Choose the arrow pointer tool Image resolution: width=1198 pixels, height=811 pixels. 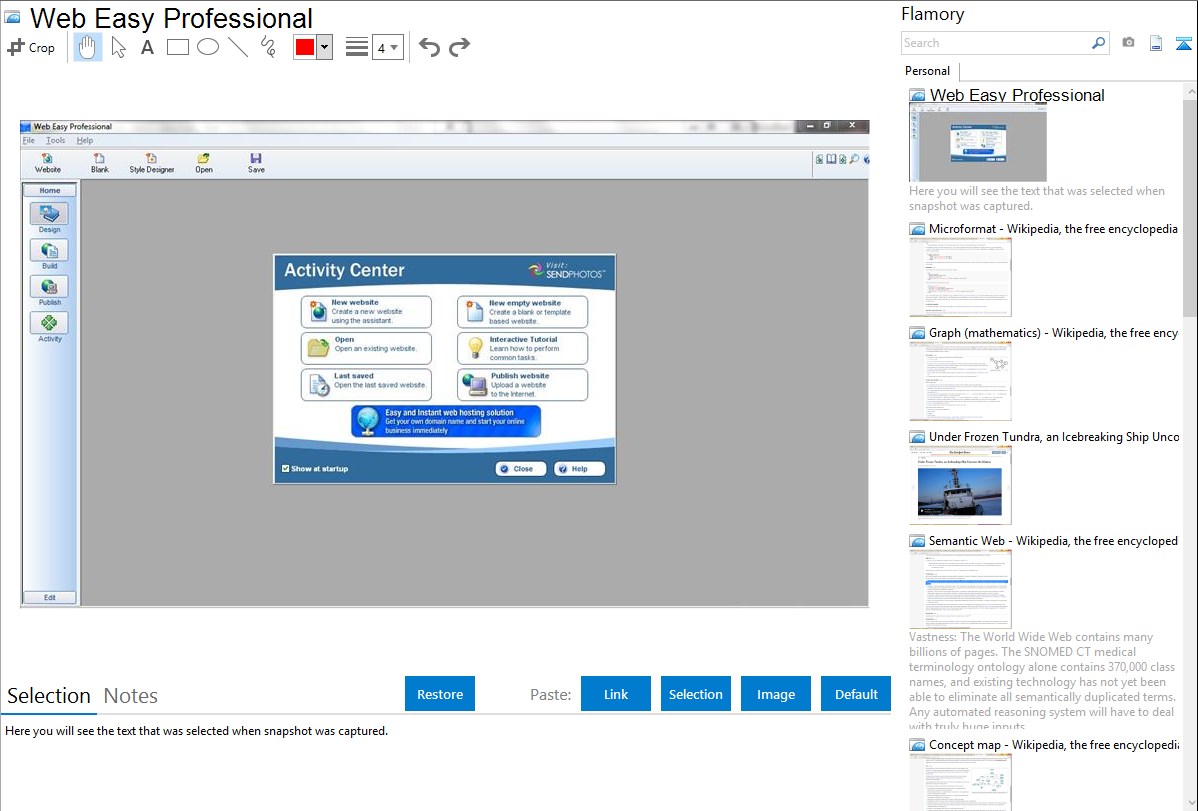click(x=118, y=47)
